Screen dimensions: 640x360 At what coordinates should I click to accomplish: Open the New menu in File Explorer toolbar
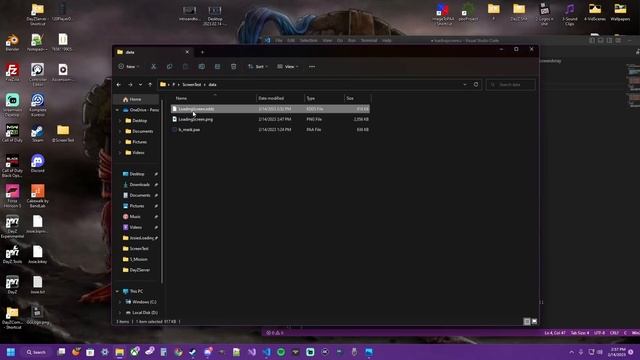(x=129, y=67)
